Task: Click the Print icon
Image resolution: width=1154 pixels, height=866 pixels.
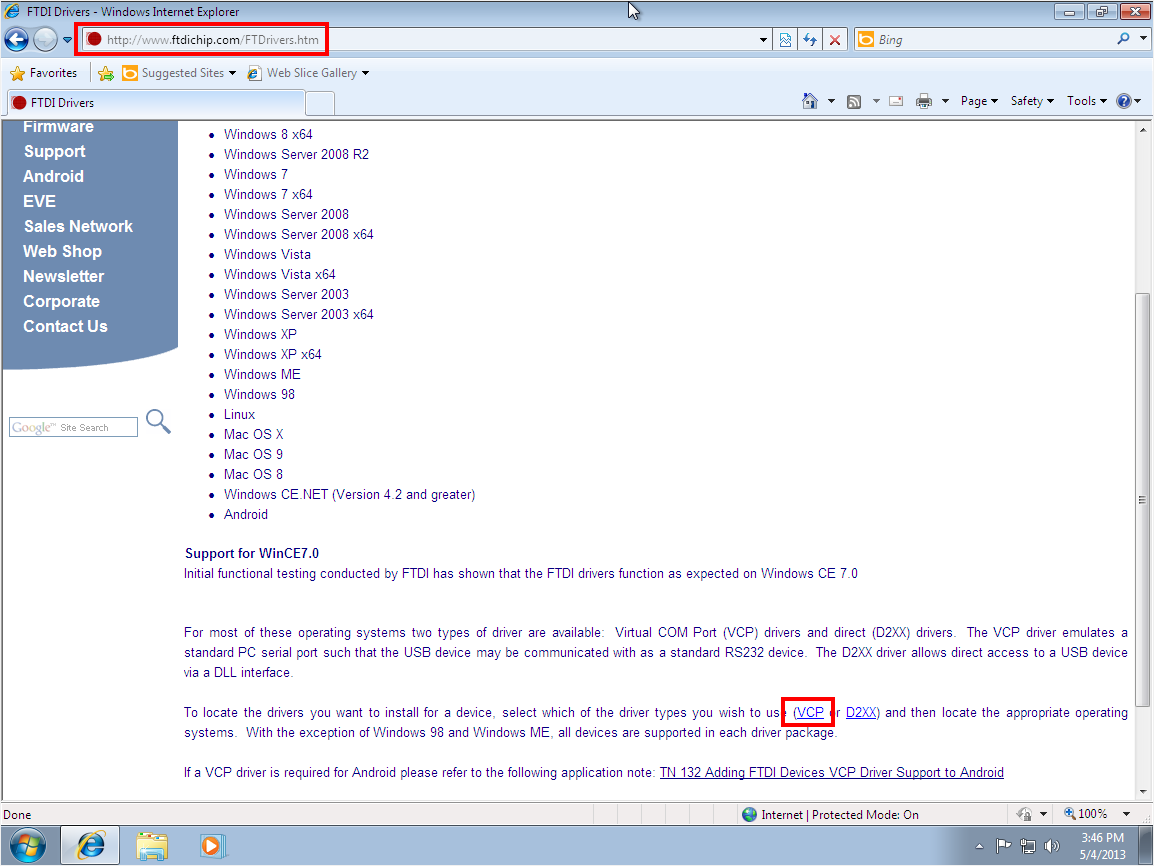Action: 924,102
